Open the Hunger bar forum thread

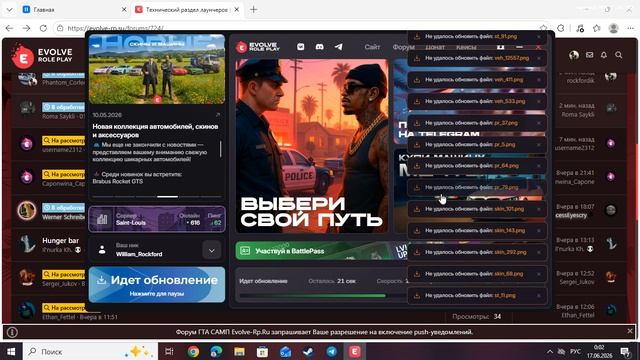click(x=60, y=241)
